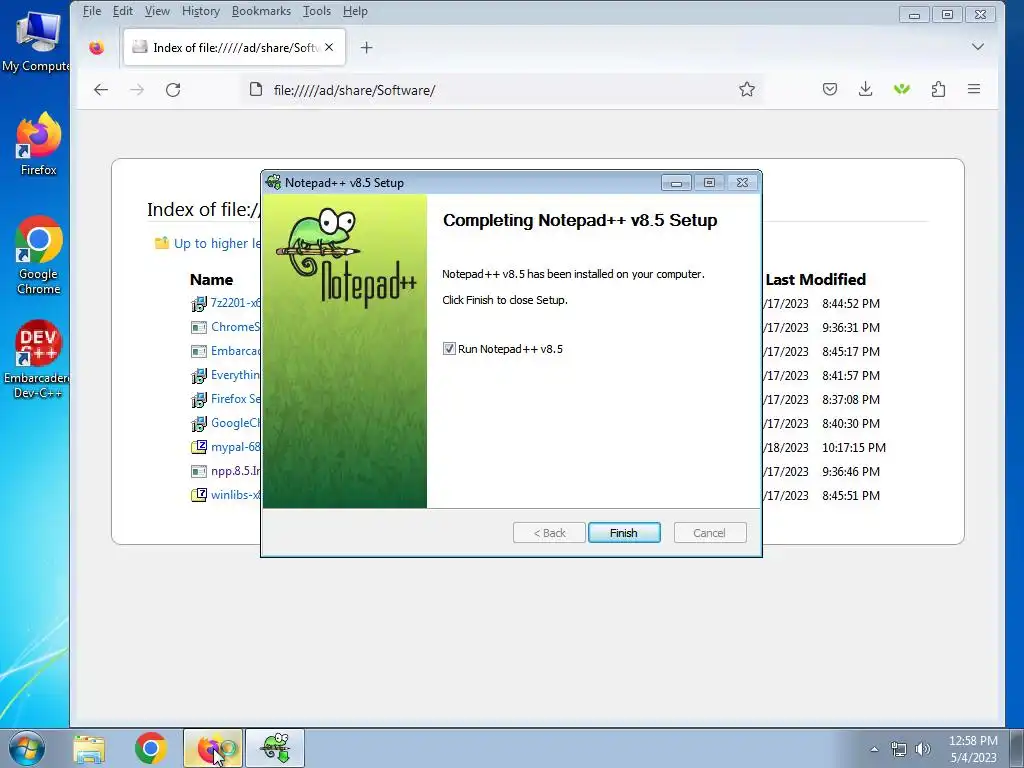Click the Firefox View icon
Screen dimensions: 1024x768
[x=97, y=48]
